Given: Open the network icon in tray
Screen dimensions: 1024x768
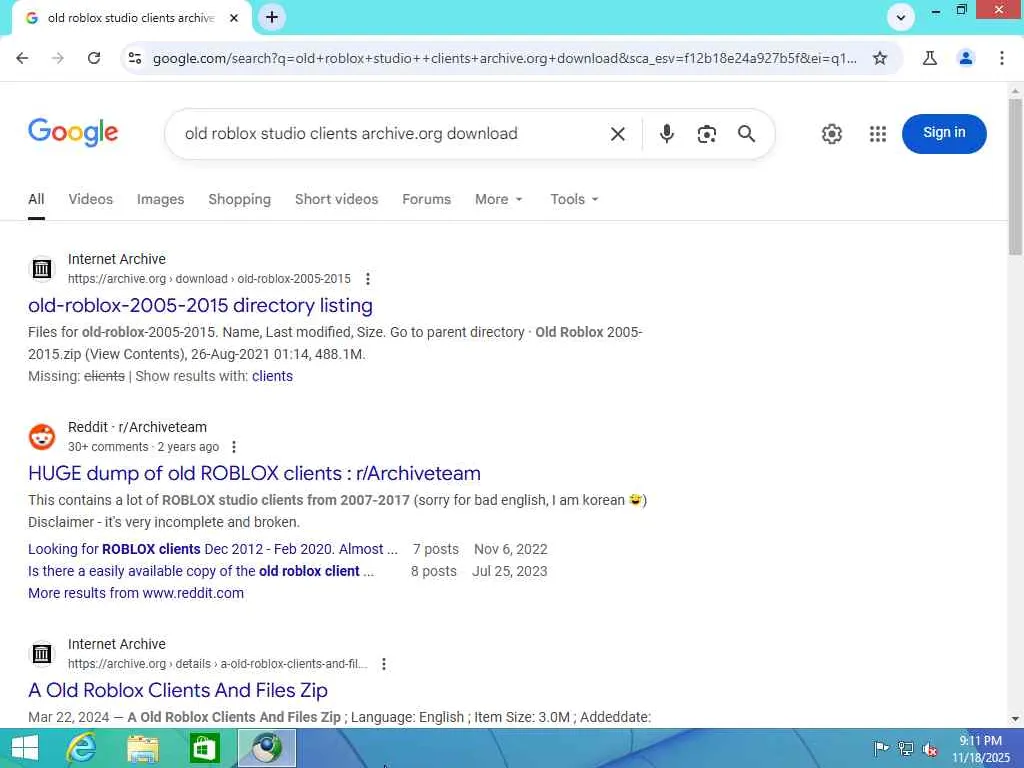Looking at the screenshot, I should [905, 748].
